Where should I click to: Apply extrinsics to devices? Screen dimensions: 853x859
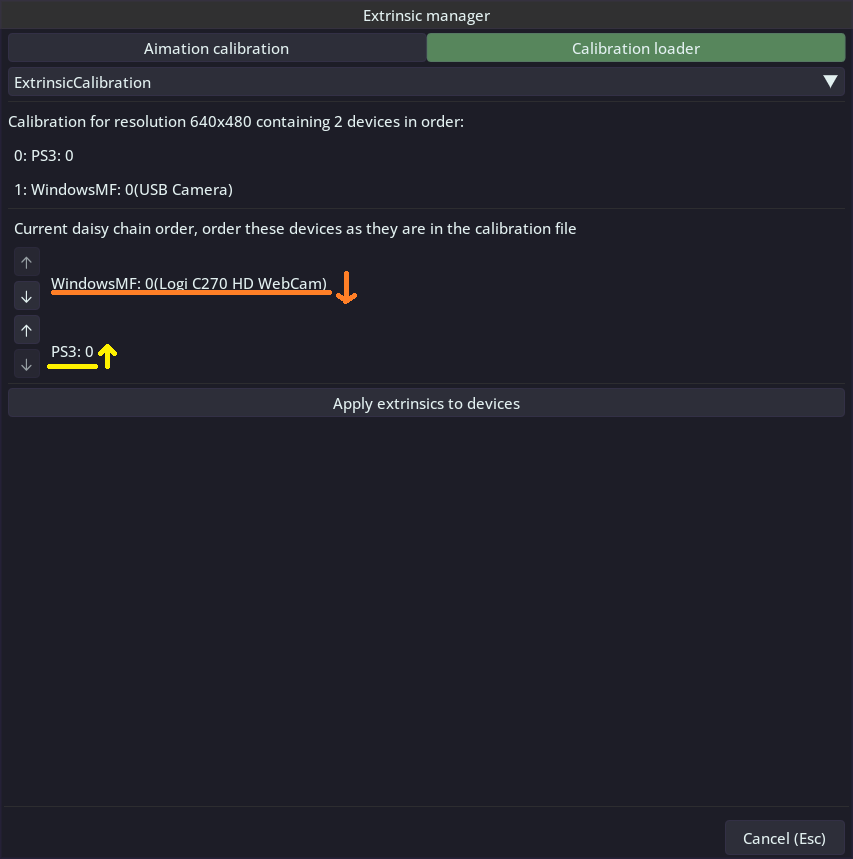[x=426, y=404]
